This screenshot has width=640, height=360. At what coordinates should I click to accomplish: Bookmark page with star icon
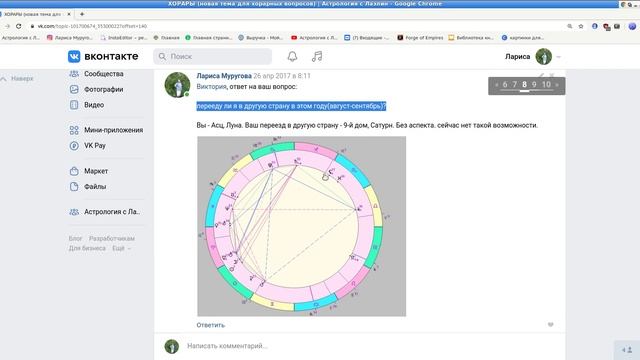(581, 26)
